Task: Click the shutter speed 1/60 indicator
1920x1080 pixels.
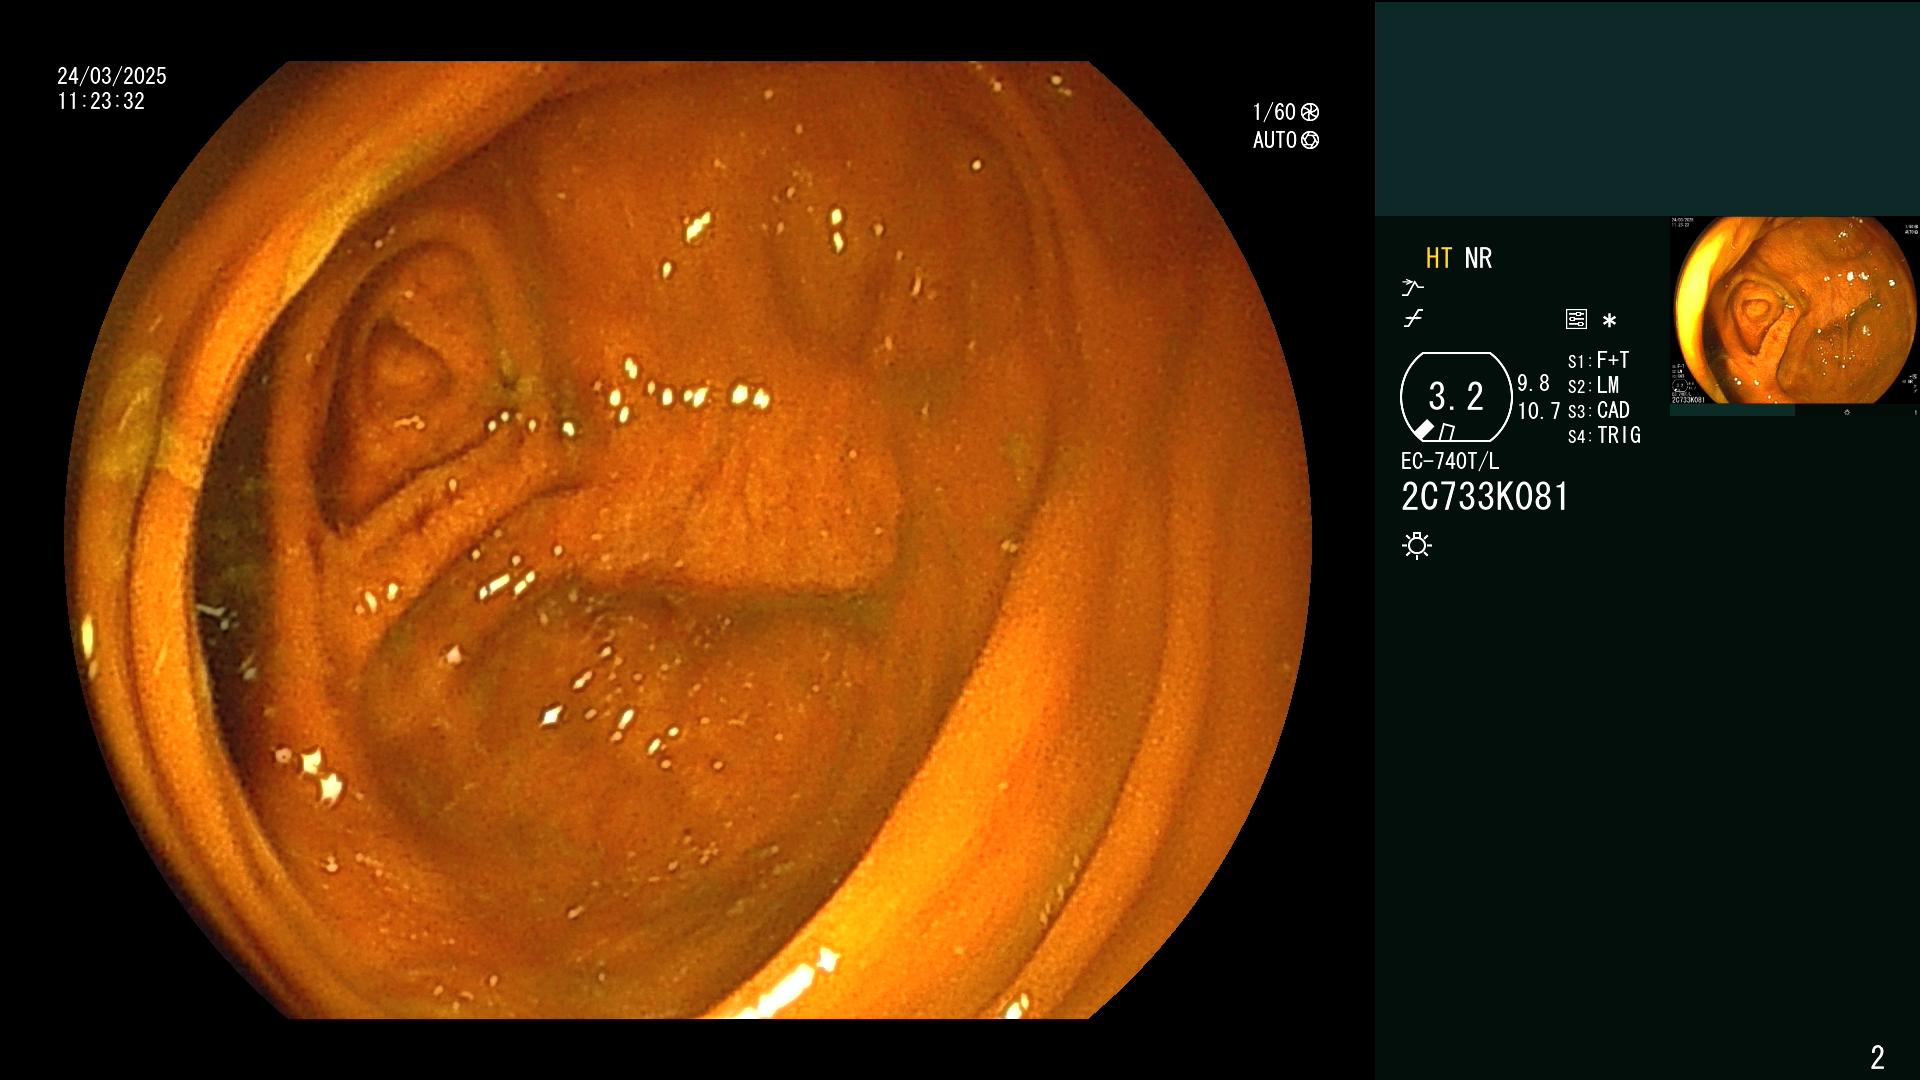Action: 1286,112
